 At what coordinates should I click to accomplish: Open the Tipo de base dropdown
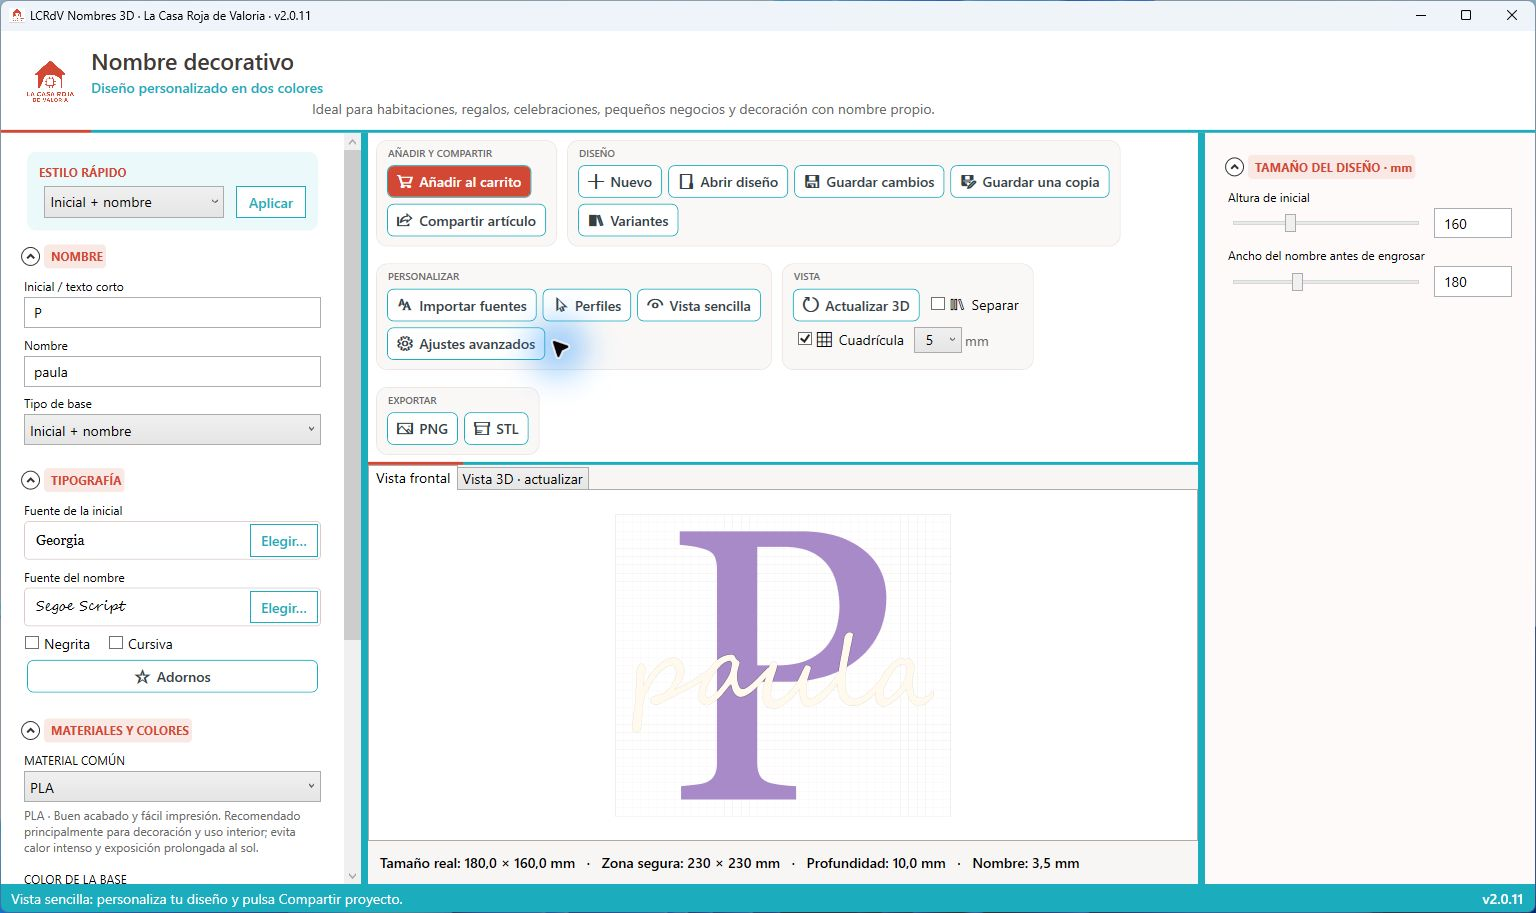coord(172,430)
